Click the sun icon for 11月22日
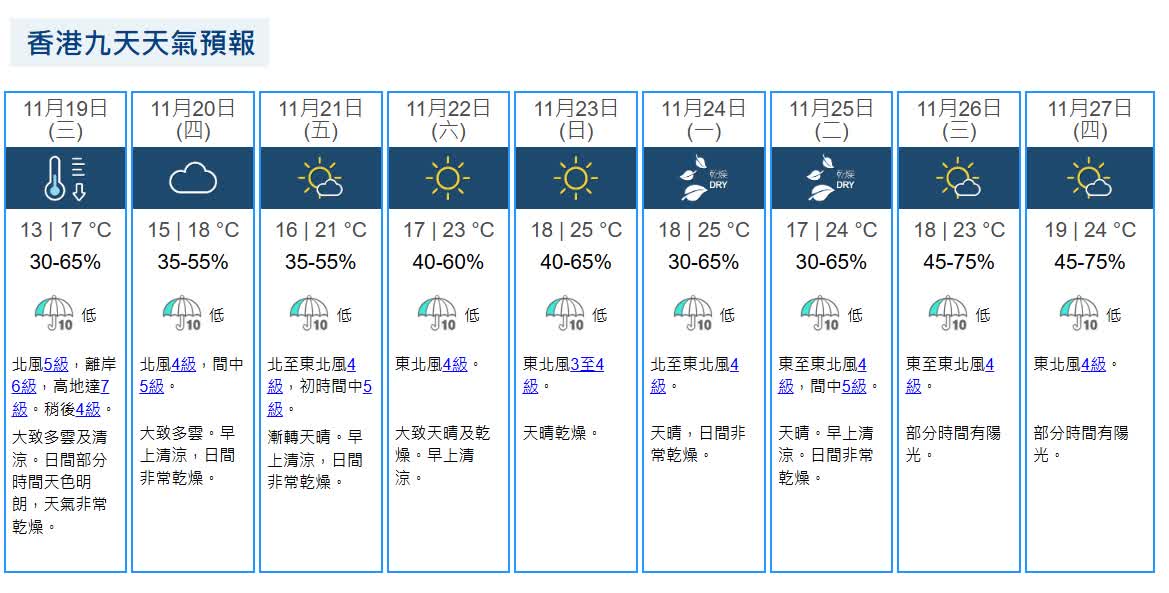Screen dimensions: 1169x593 coord(448,179)
